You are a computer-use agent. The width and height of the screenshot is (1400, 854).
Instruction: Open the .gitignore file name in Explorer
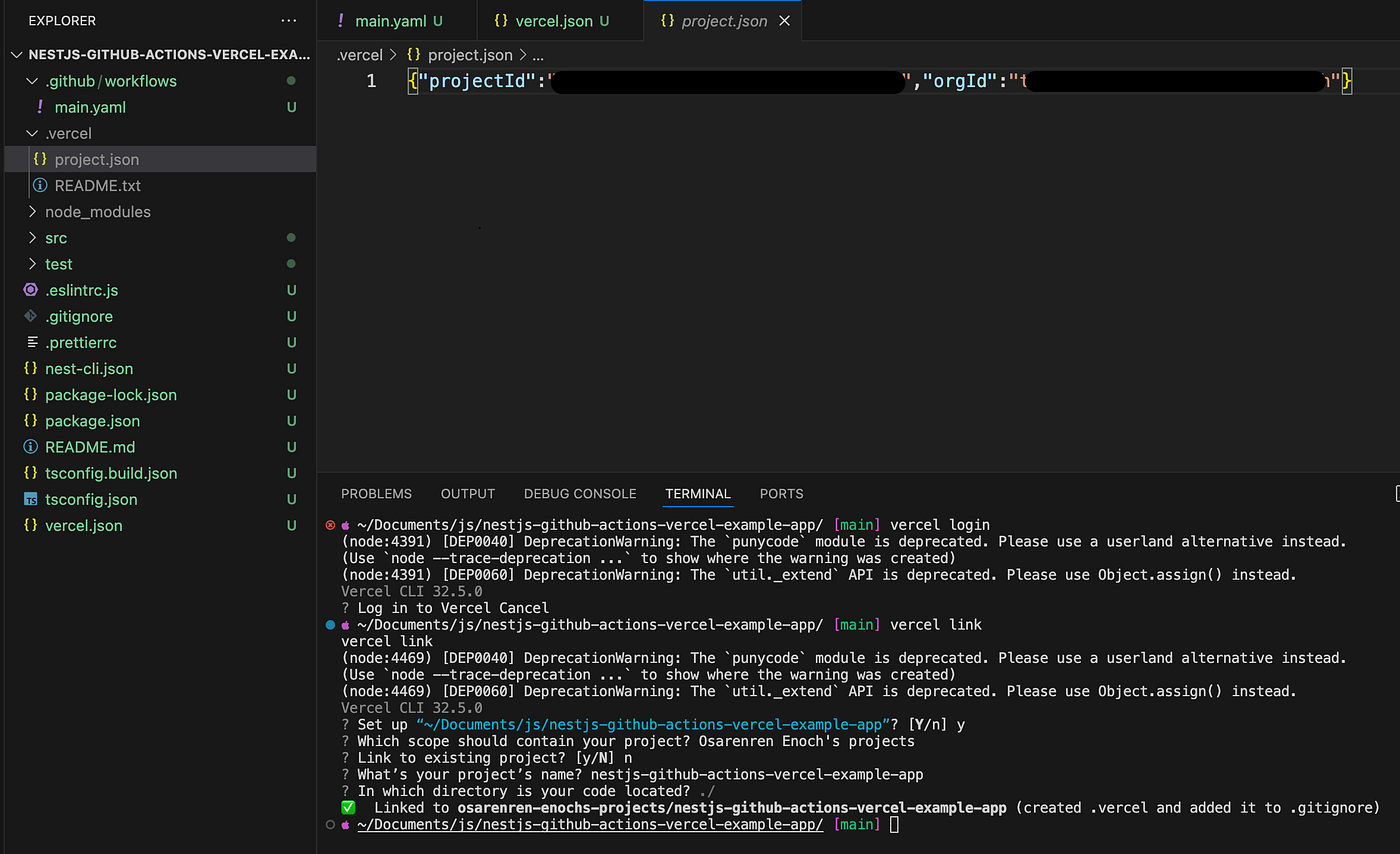79,316
